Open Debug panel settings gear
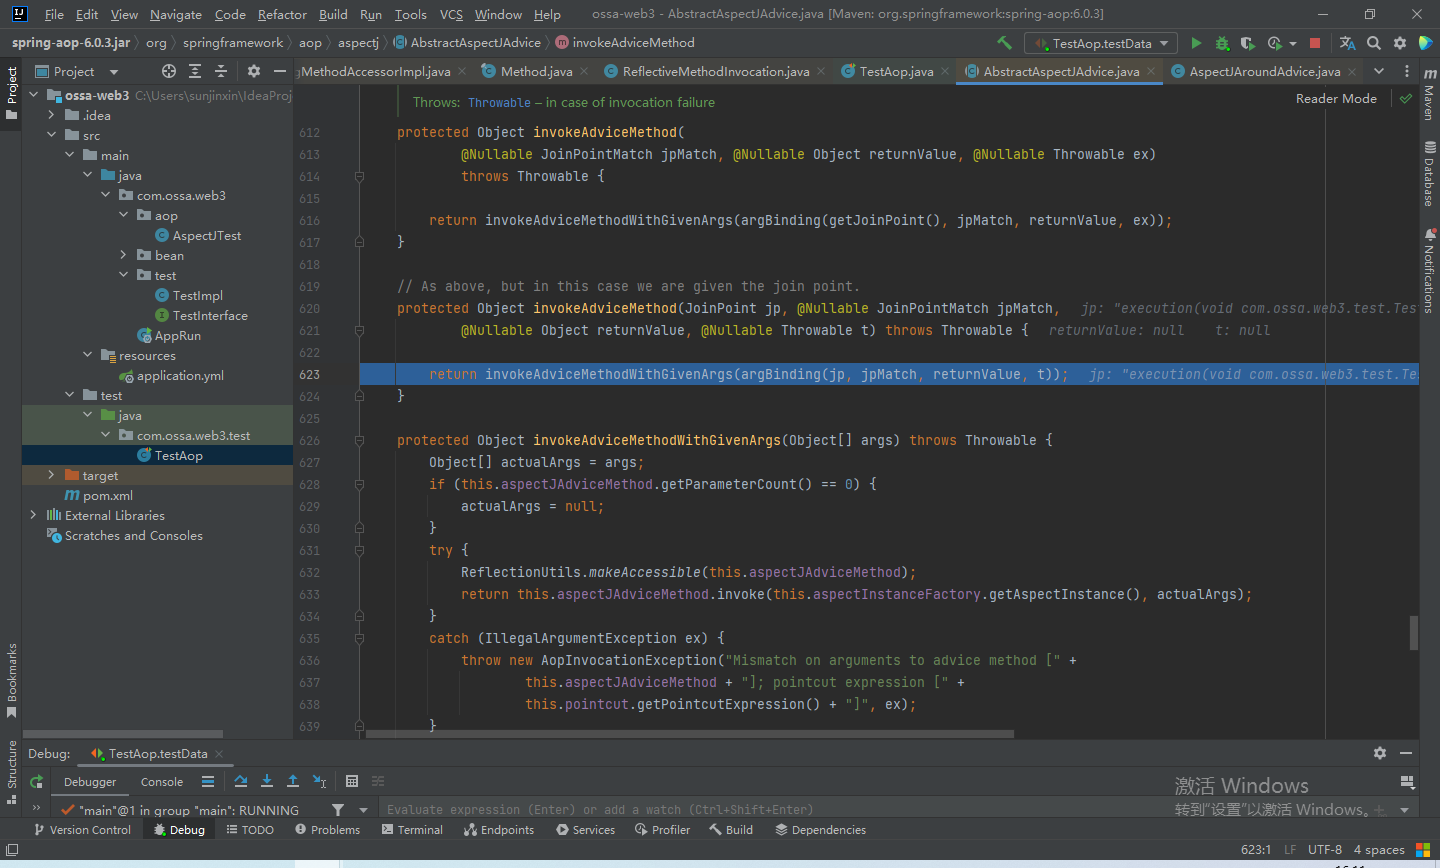This screenshot has width=1440, height=868. pos(1380,753)
